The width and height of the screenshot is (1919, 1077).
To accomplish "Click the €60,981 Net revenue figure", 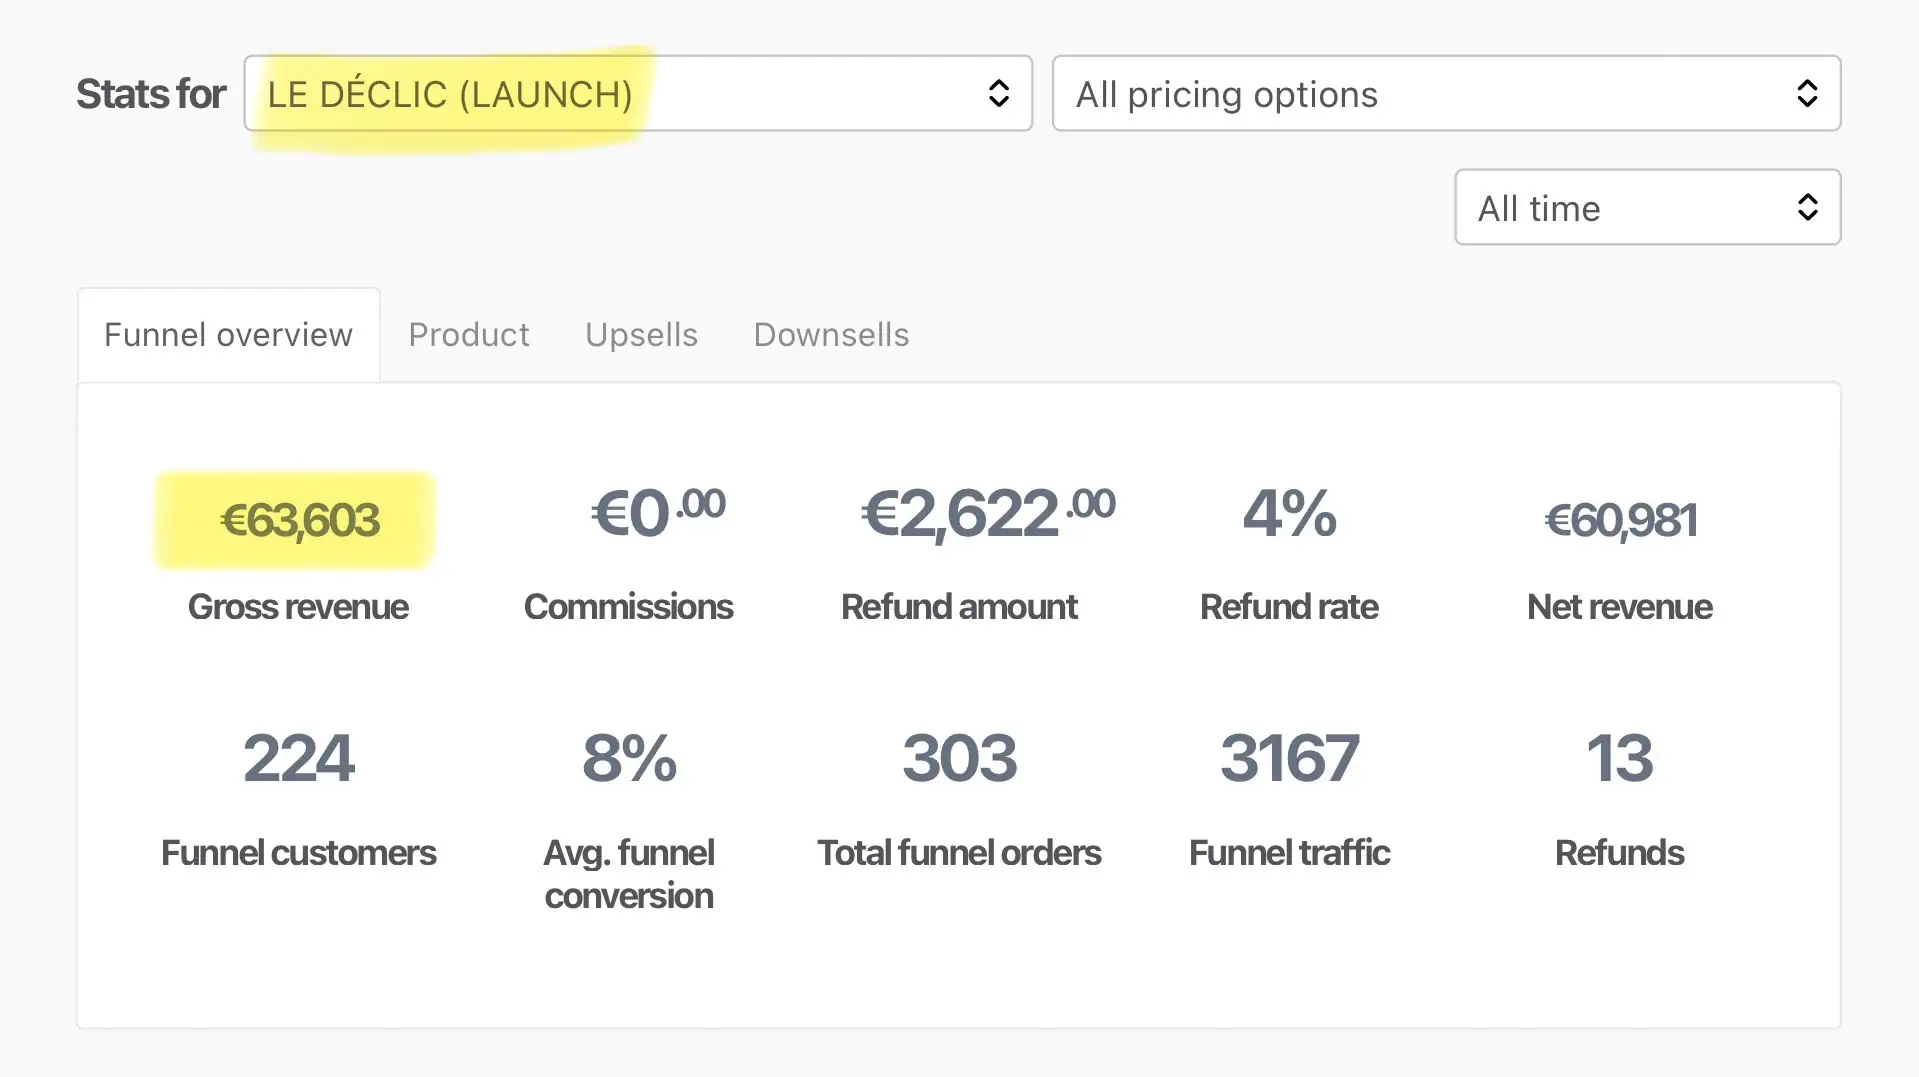I will [x=1620, y=520].
